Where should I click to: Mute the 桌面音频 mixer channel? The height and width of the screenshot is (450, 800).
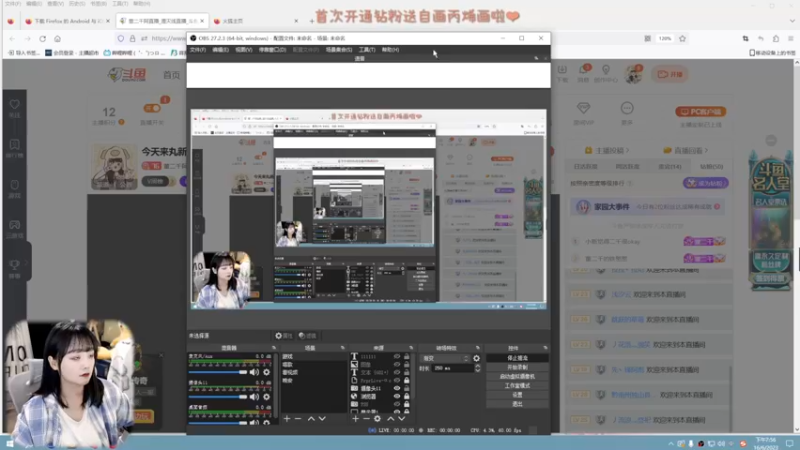pyautogui.click(x=254, y=422)
